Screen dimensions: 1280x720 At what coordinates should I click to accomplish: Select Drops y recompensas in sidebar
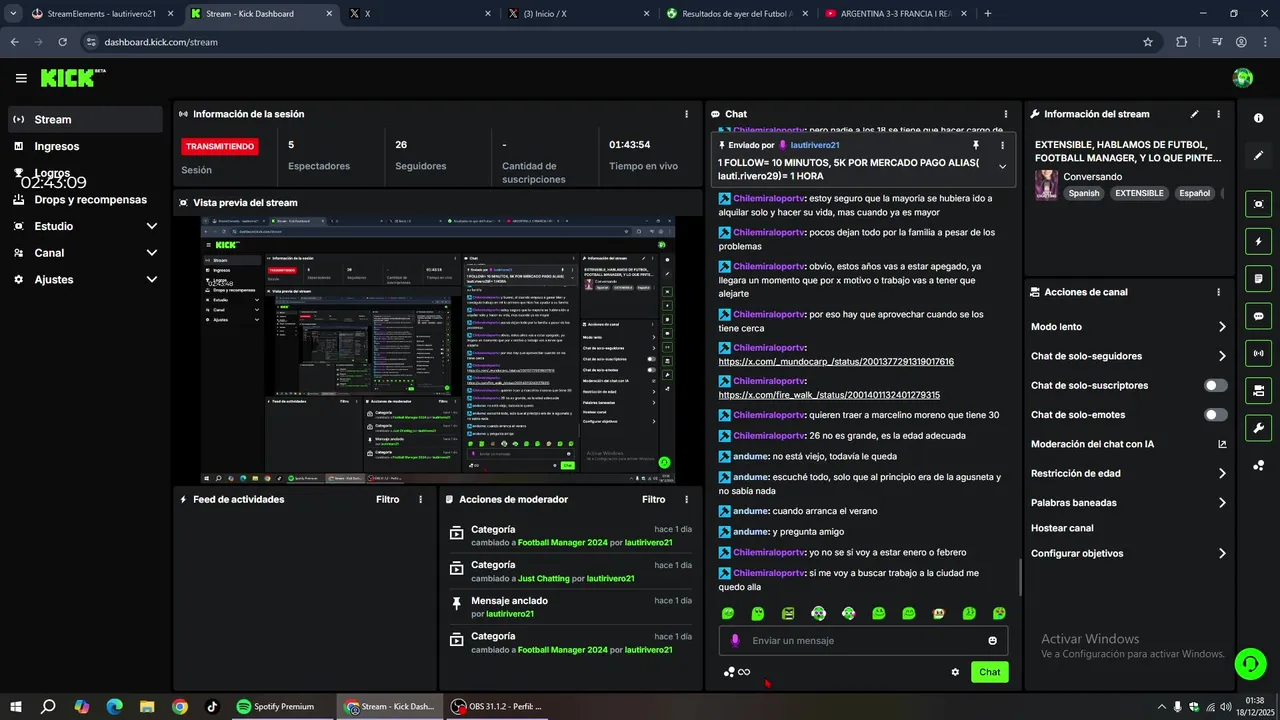86,199
